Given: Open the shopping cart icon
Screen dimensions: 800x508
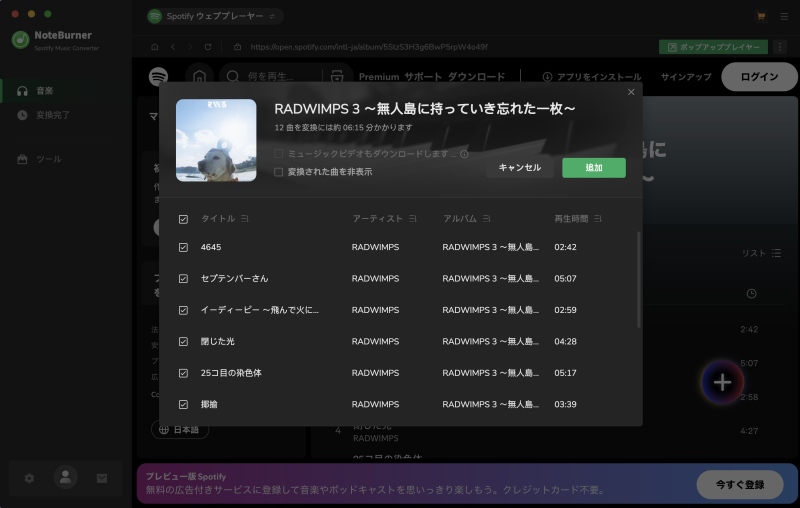Looking at the screenshot, I should pyautogui.click(x=761, y=16).
